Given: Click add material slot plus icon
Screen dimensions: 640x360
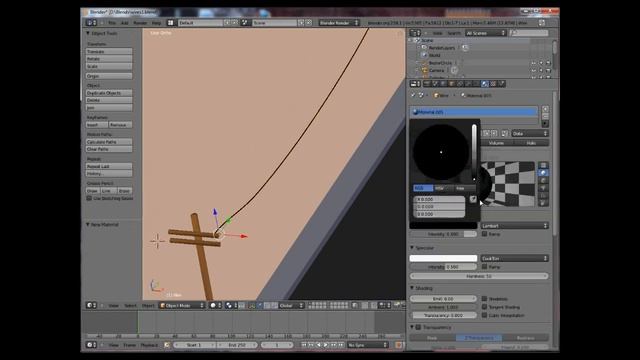Looking at the screenshot, I should click(x=545, y=109).
